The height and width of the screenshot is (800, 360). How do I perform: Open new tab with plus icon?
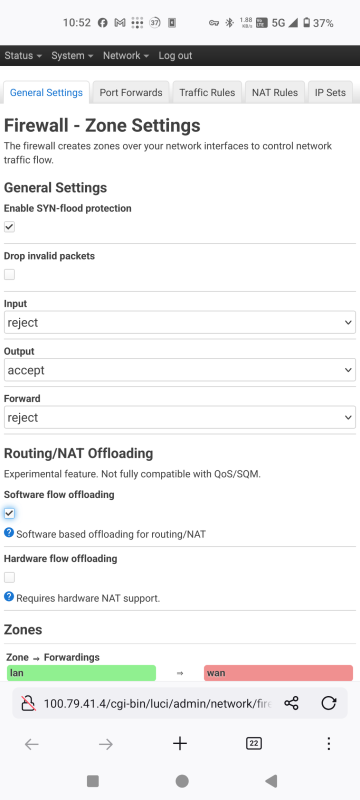click(179, 744)
